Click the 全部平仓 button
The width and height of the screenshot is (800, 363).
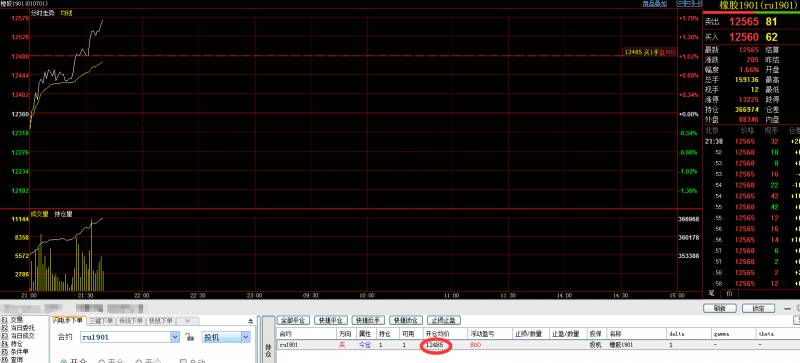pos(293,320)
